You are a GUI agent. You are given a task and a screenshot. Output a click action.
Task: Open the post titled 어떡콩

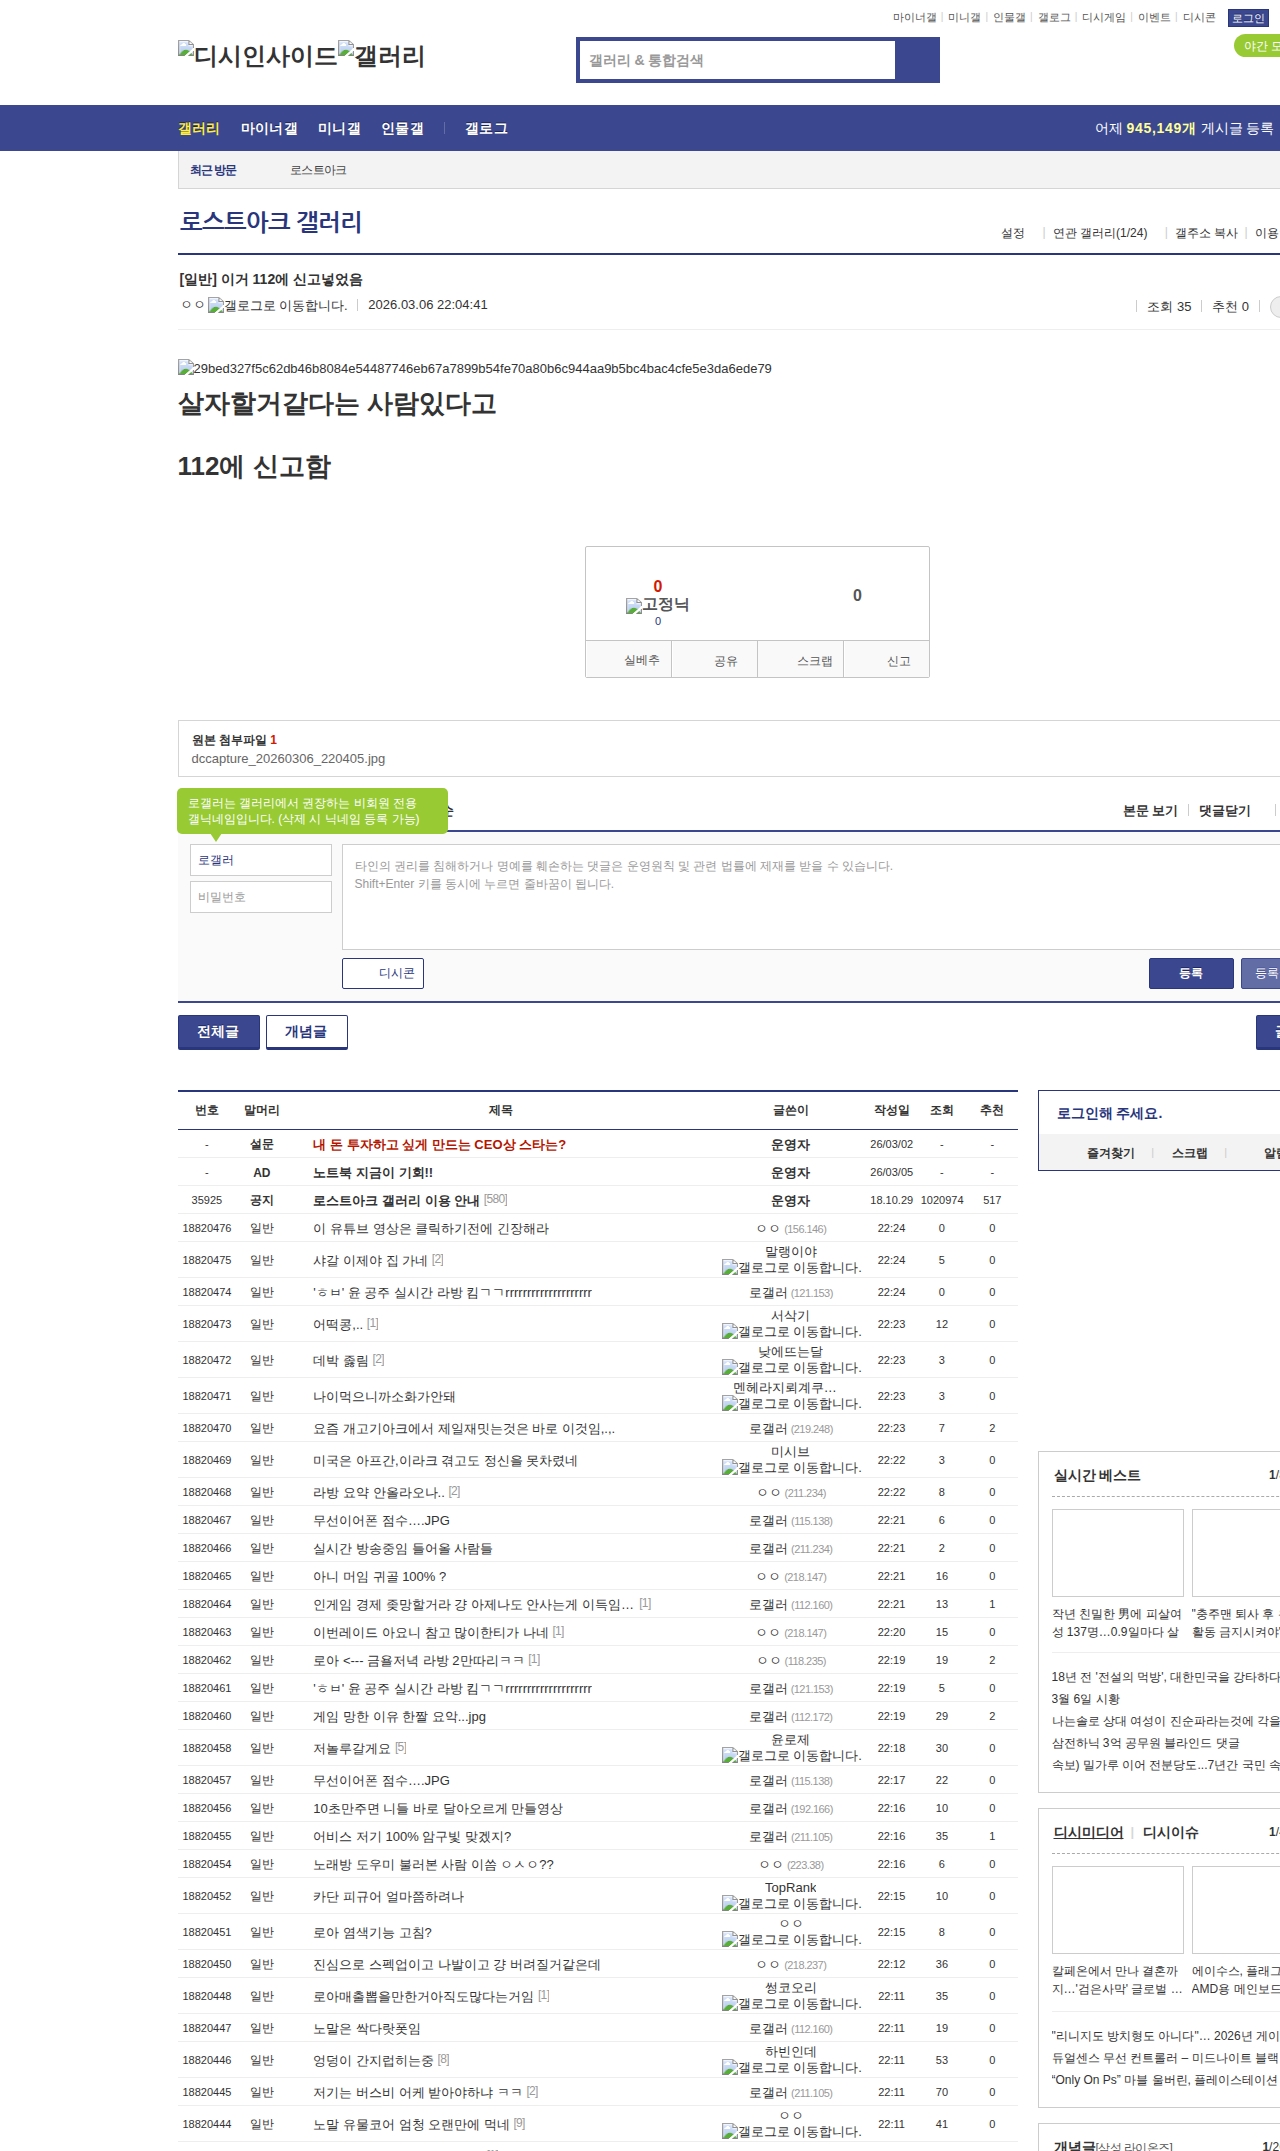point(337,1324)
